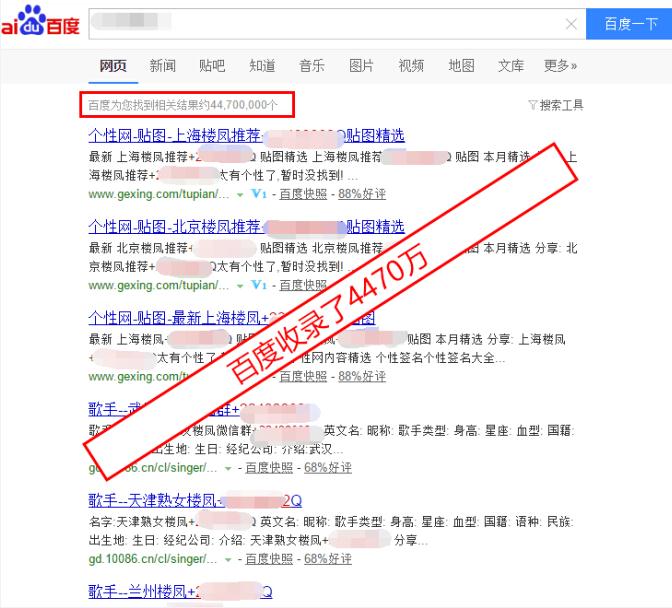Switch to the 新闻 tab
The height and width of the screenshot is (608, 672).
(x=163, y=66)
